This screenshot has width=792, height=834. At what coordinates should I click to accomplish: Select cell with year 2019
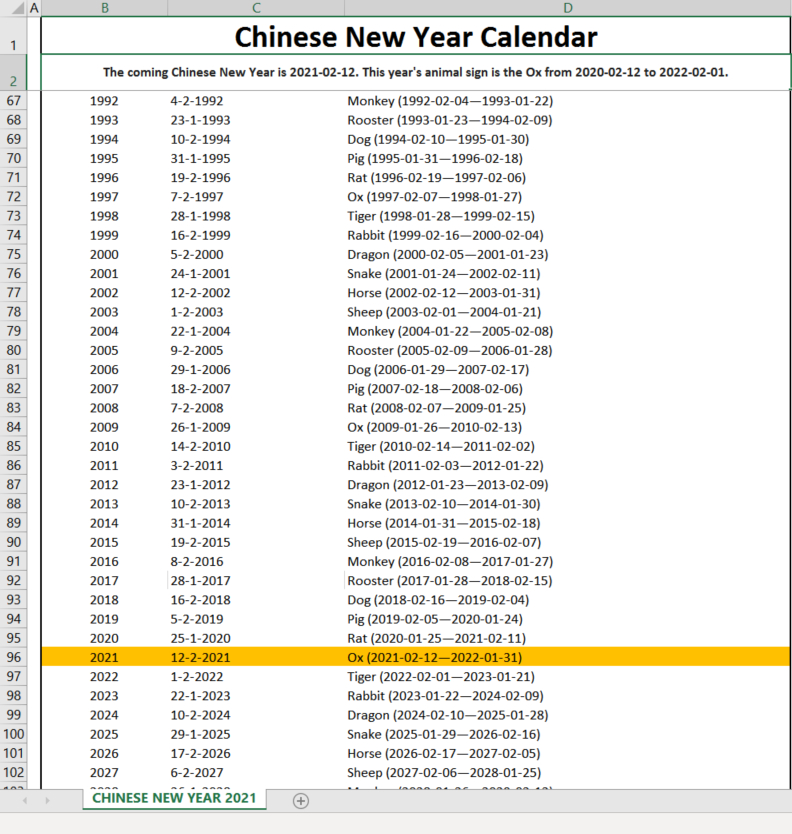pos(104,619)
